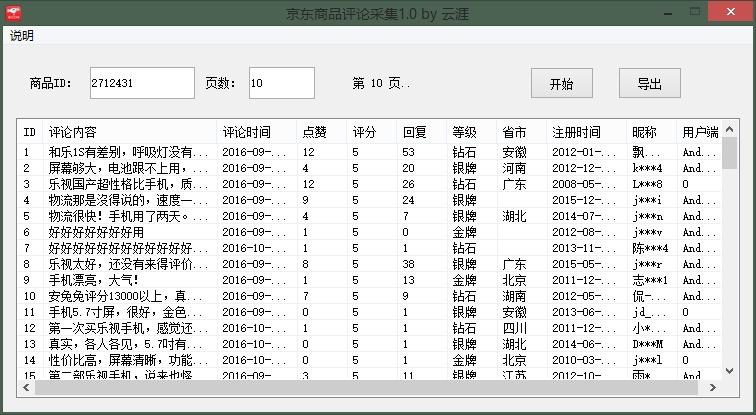
Task: Sort by the 评论时间 column header
Action: 256,132
